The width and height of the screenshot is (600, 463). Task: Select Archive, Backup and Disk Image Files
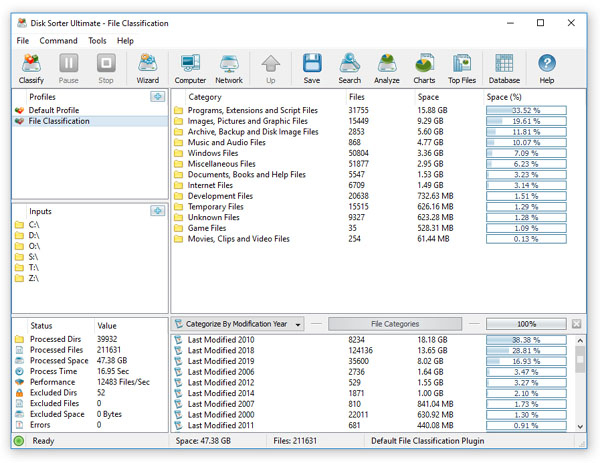coord(253,132)
